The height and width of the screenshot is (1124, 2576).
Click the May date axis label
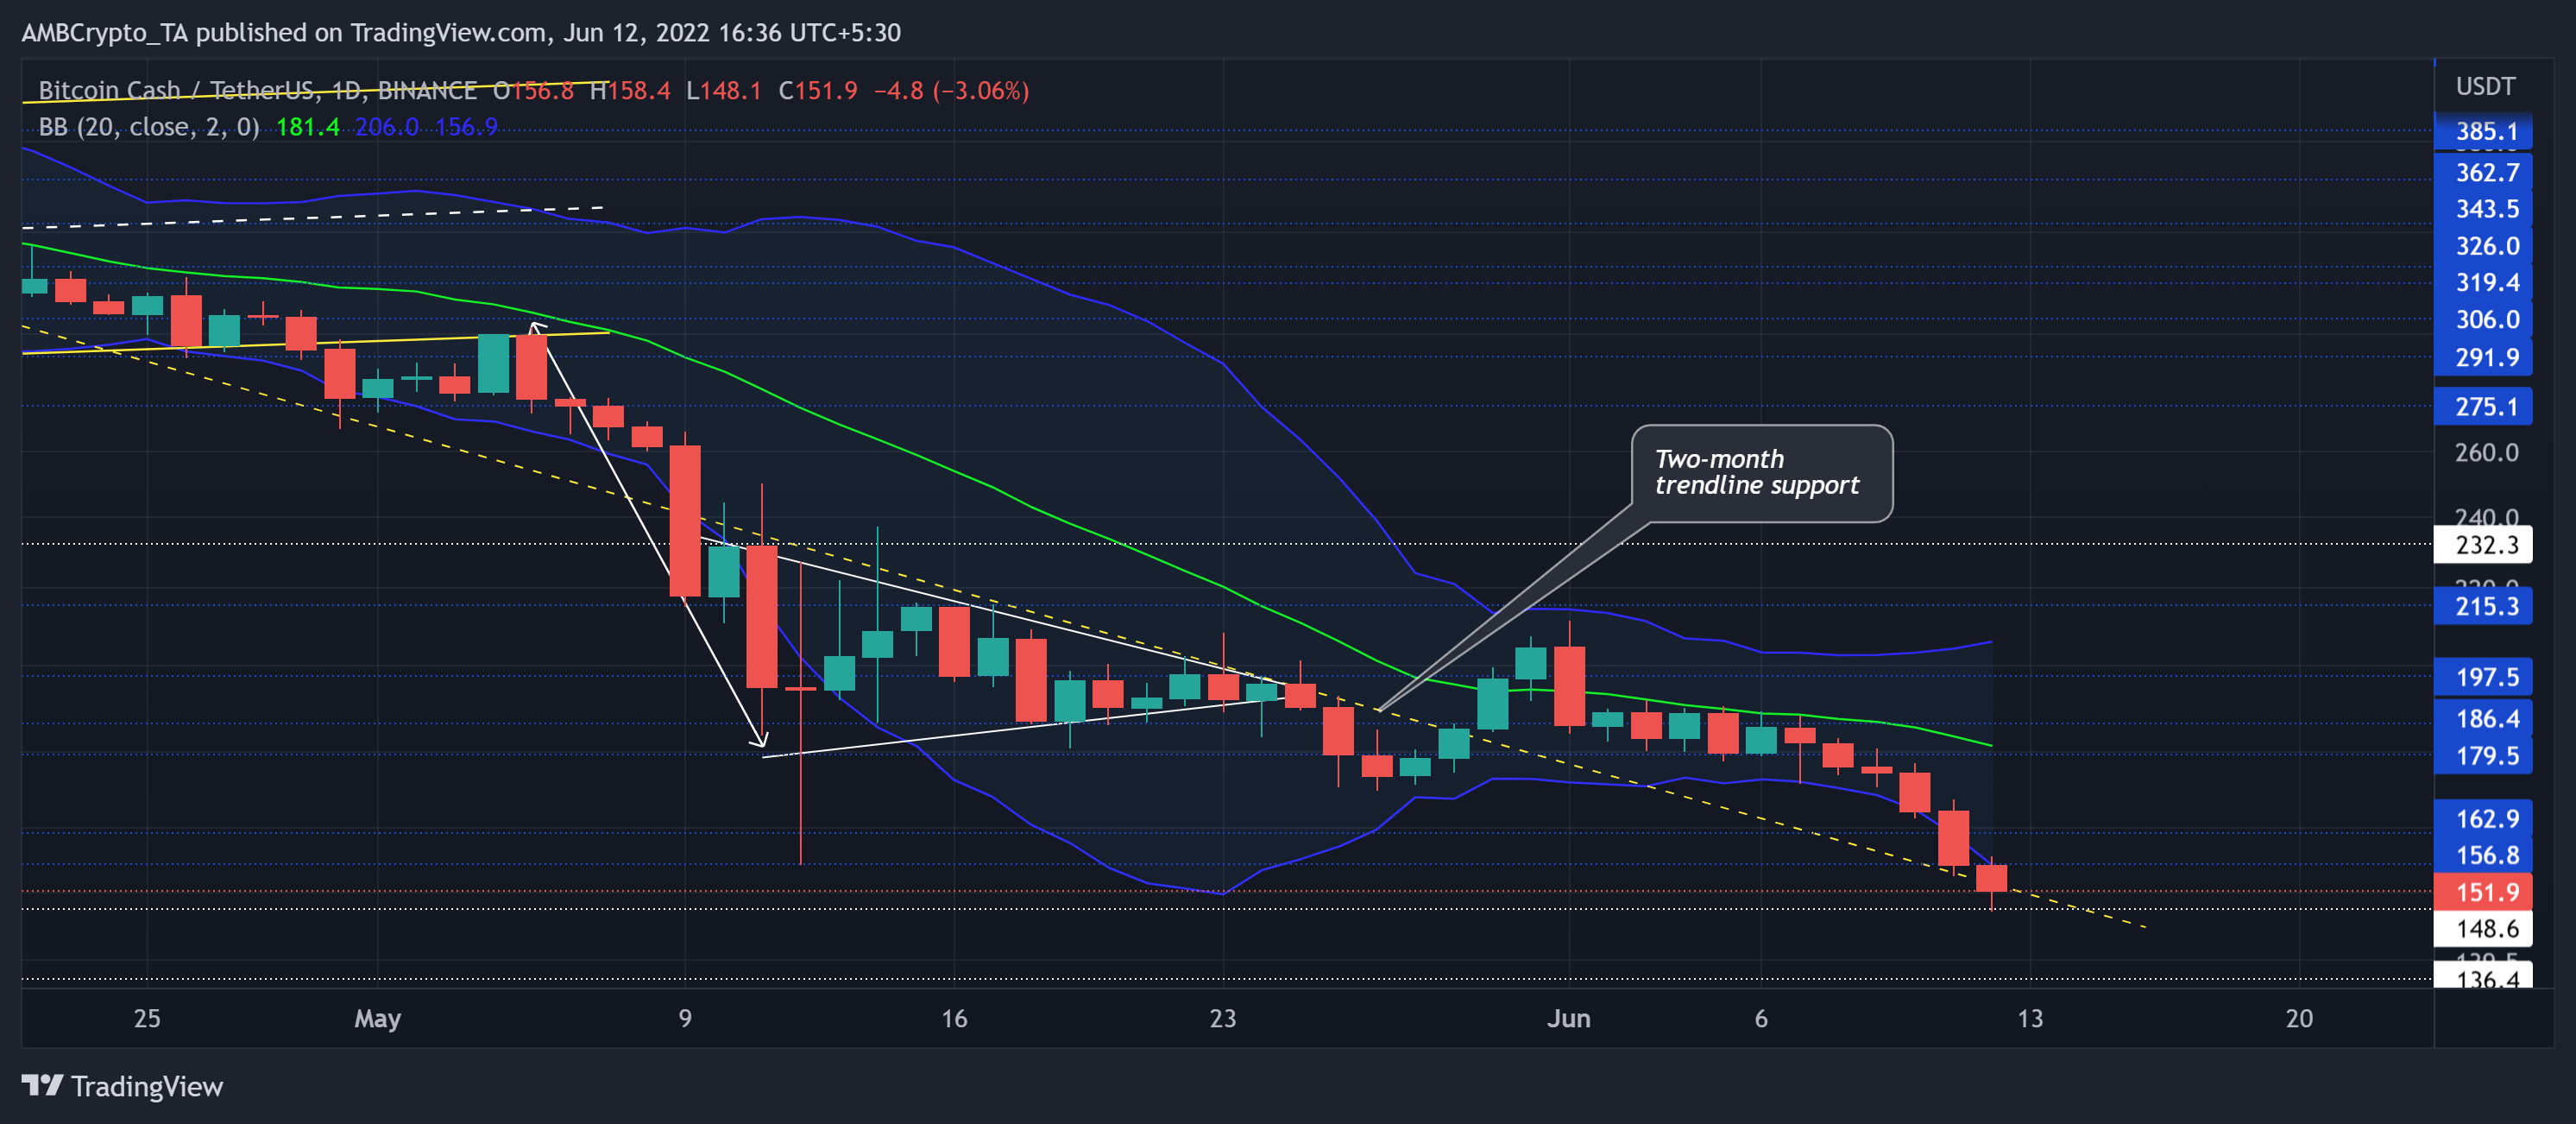pos(378,1019)
